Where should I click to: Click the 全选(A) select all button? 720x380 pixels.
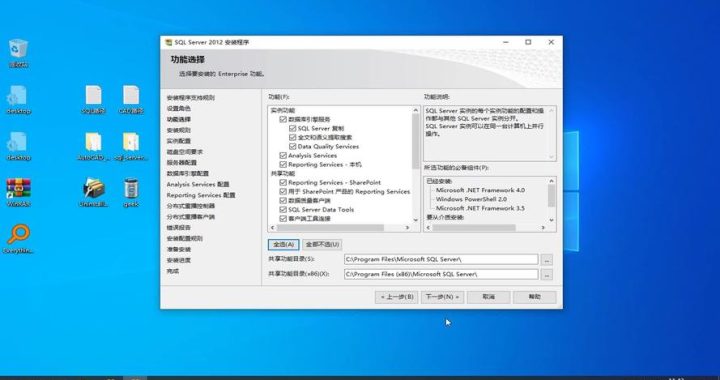click(x=283, y=245)
